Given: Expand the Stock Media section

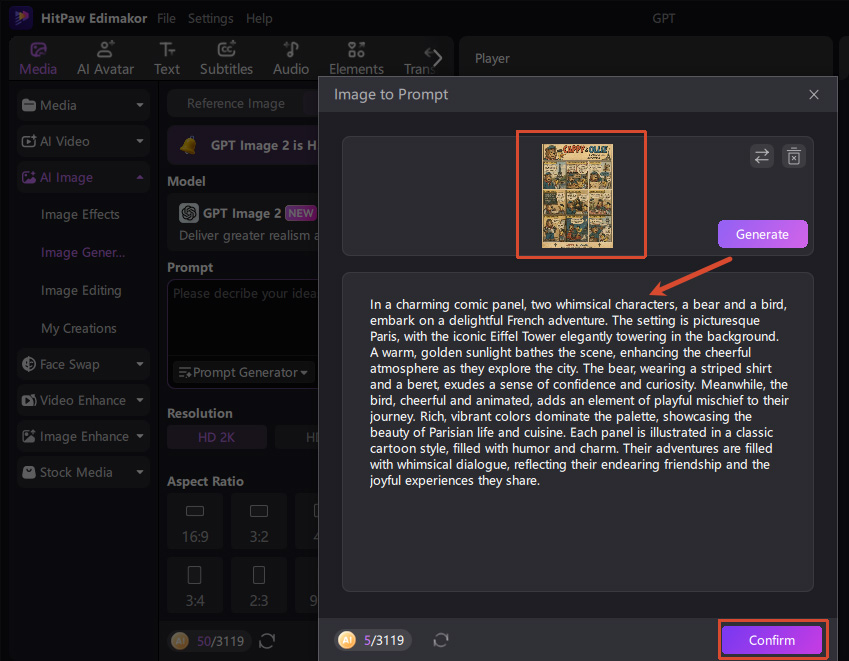Looking at the screenshot, I should [83, 473].
